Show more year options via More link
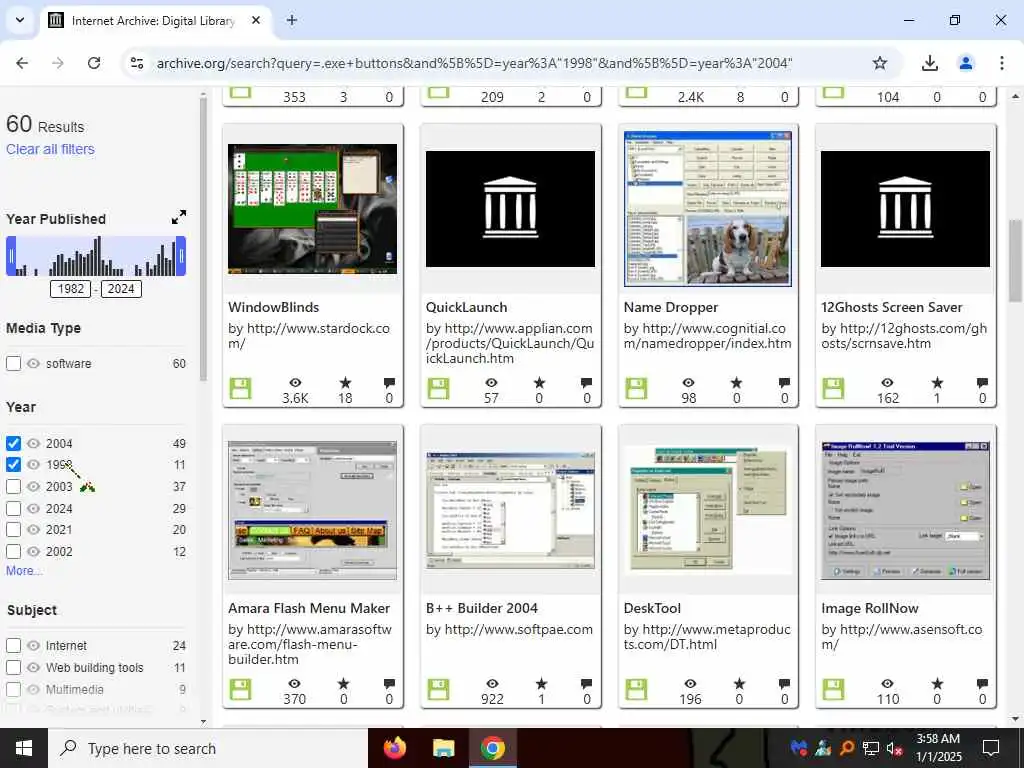This screenshot has height=768, width=1024. coord(24,571)
